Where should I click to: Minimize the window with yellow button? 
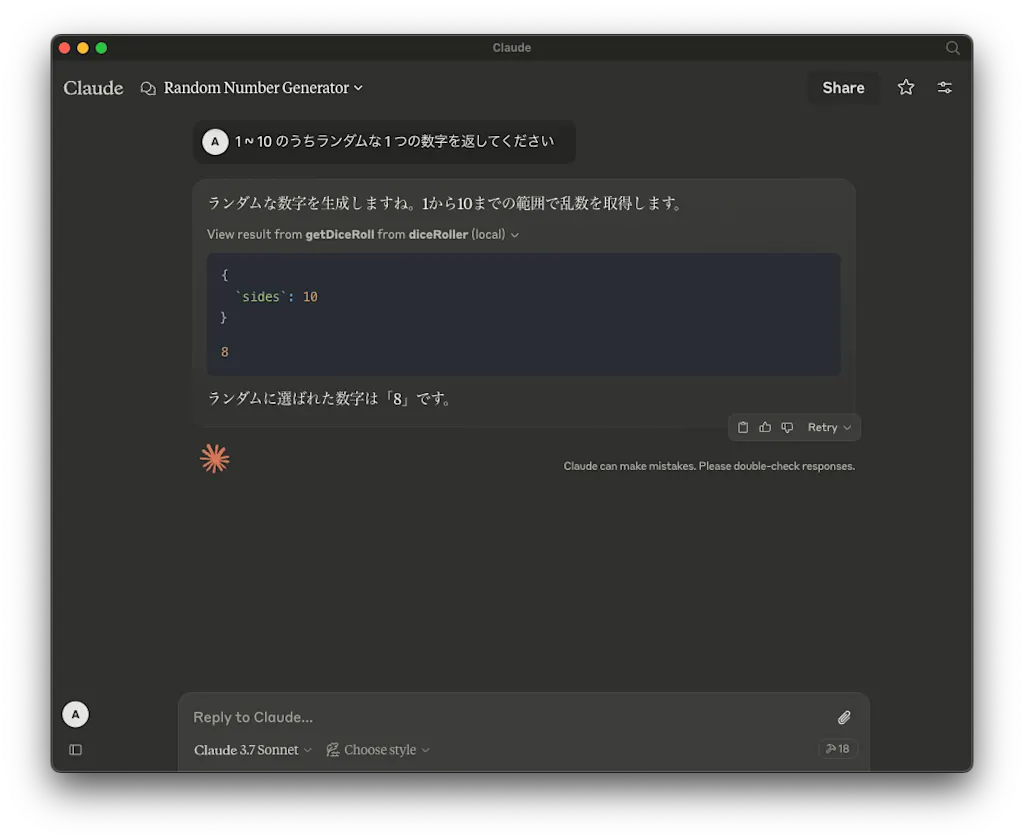83,48
